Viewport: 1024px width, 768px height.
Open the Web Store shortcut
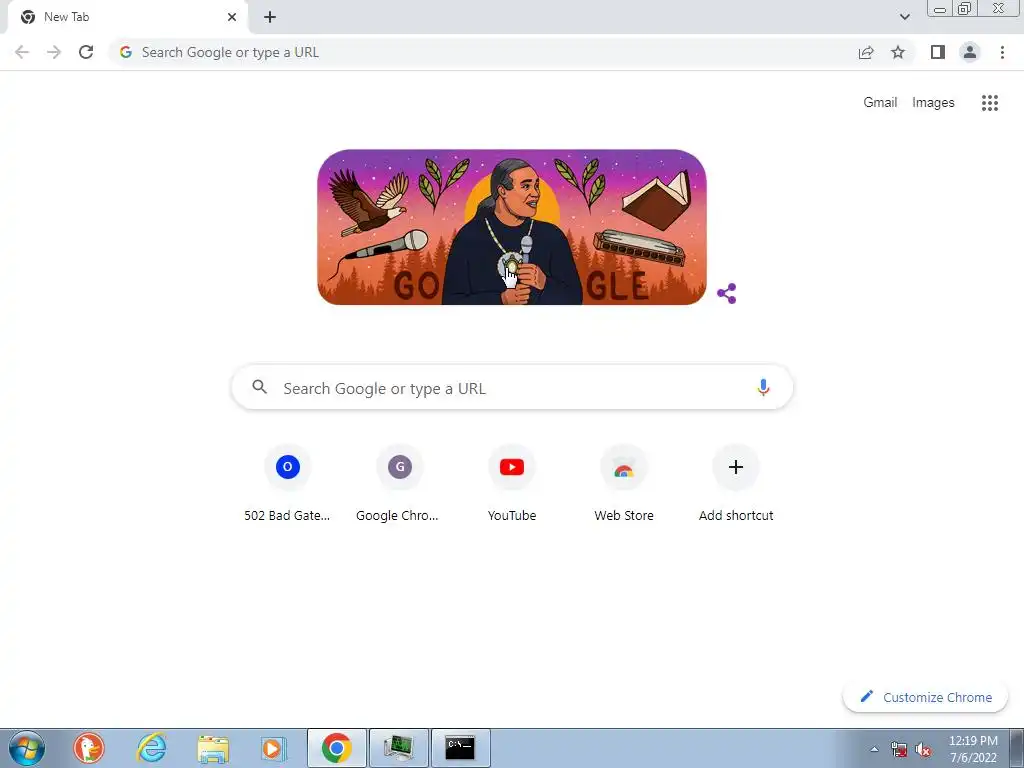tap(624, 484)
